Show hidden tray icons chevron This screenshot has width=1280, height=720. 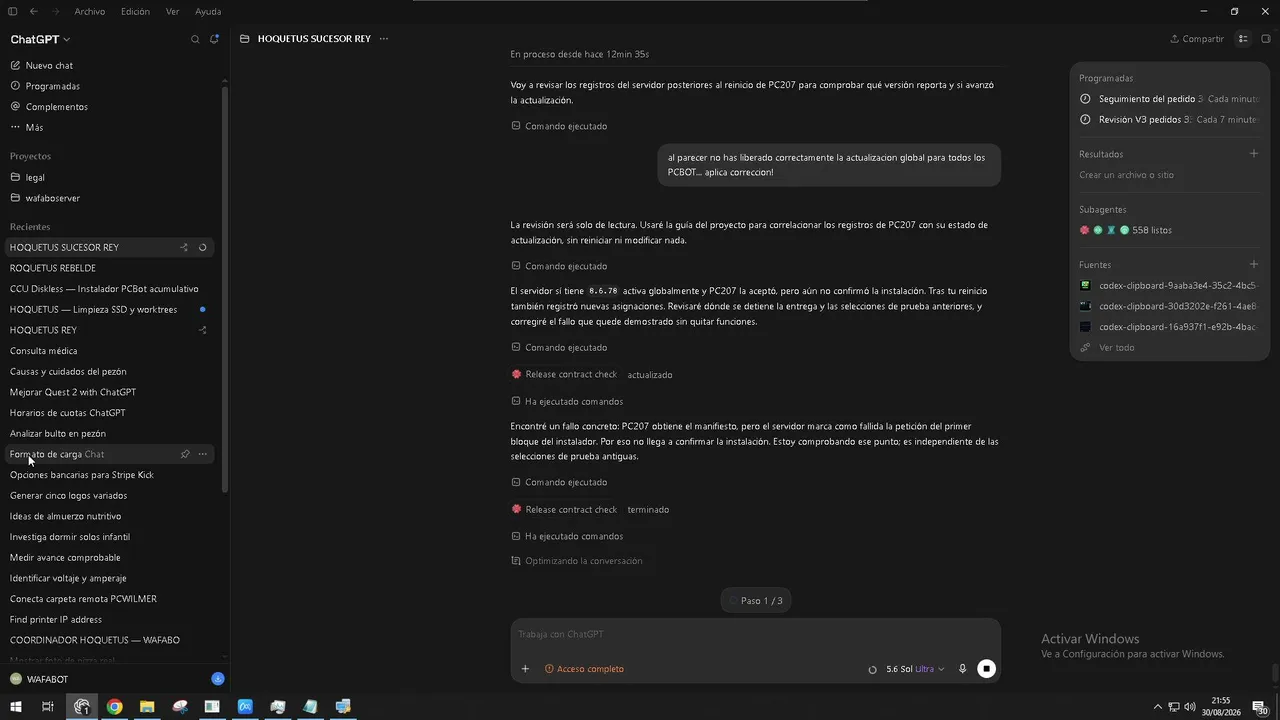[1158, 707]
